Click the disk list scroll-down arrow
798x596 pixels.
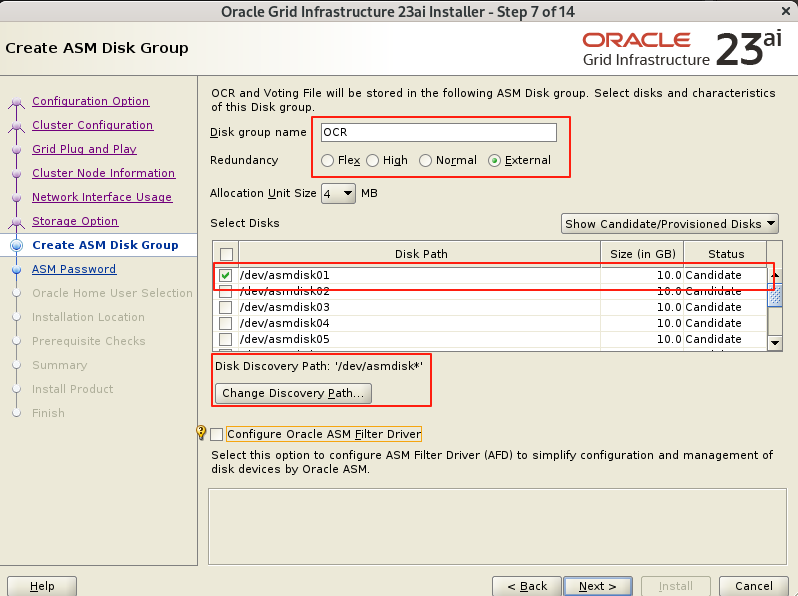coord(775,343)
